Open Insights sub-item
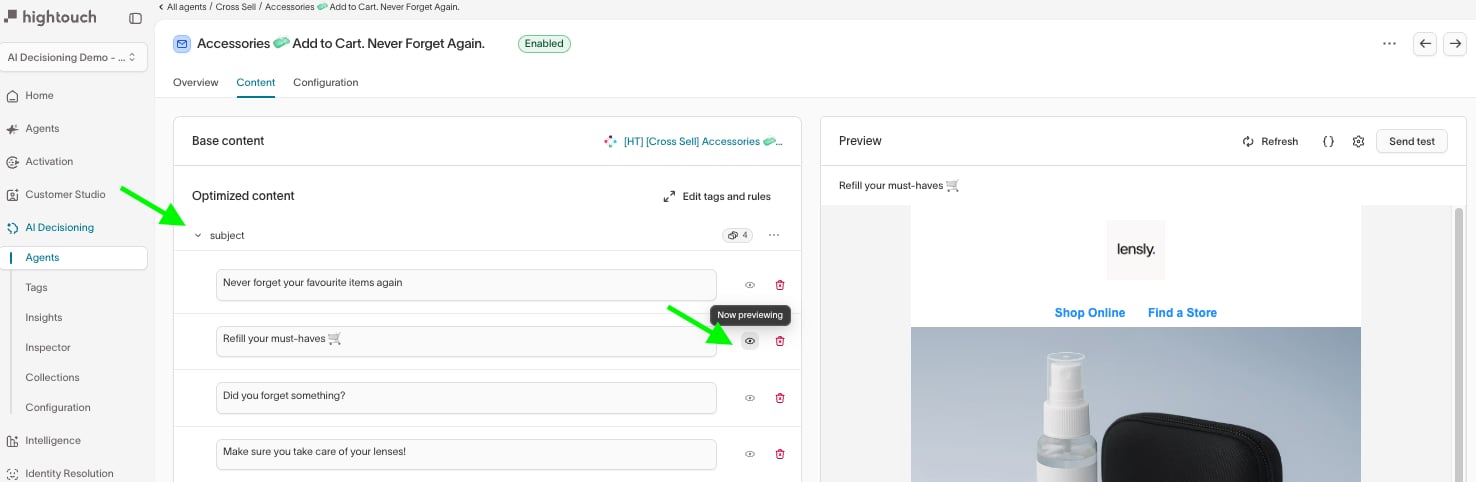This screenshot has width=1476, height=482. click(x=44, y=318)
